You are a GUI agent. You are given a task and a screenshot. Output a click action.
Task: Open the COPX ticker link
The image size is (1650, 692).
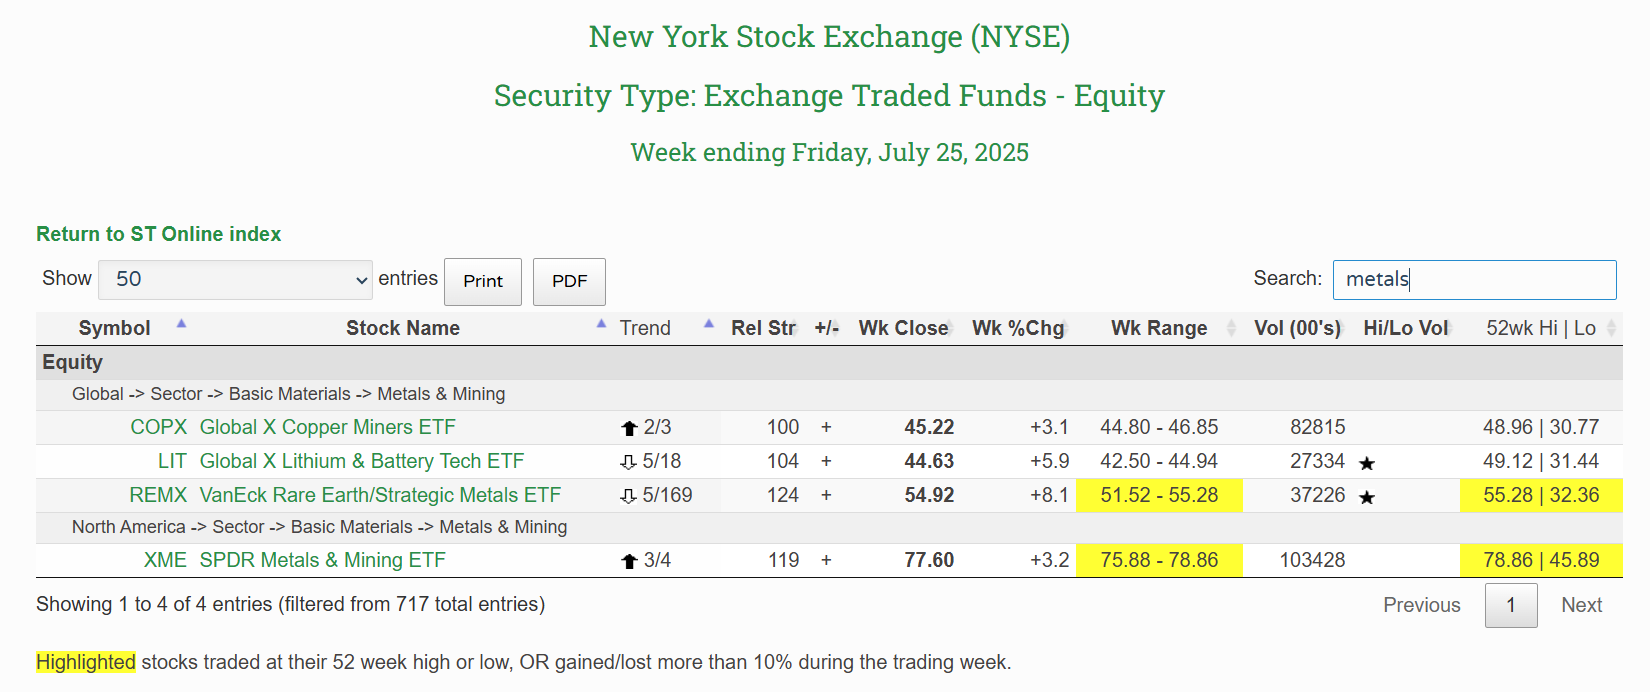(159, 427)
